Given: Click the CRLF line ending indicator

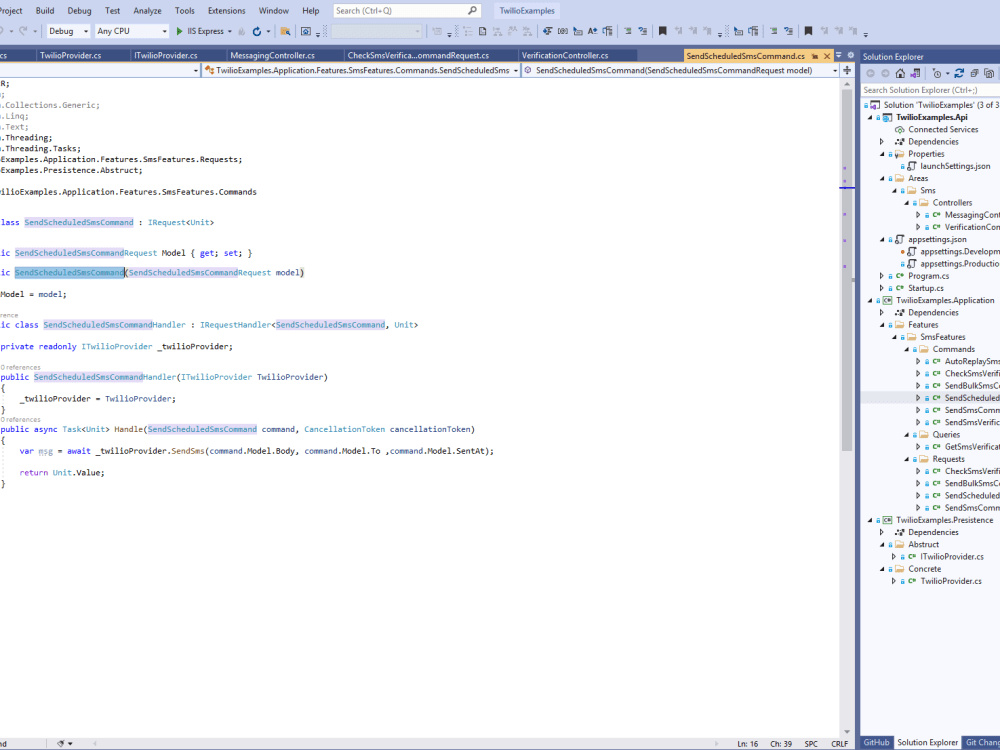Looking at the screenshot, I should click(x=840, y=744).
